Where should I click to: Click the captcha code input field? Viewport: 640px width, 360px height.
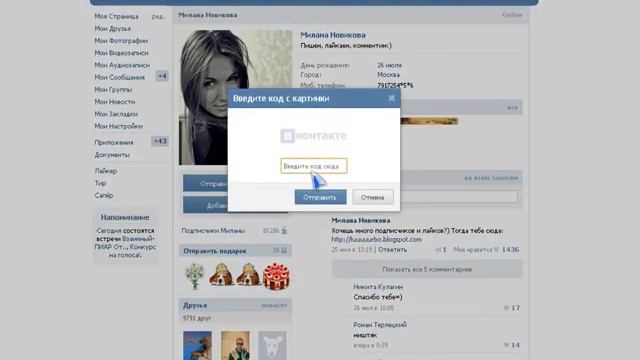point(313,166)
